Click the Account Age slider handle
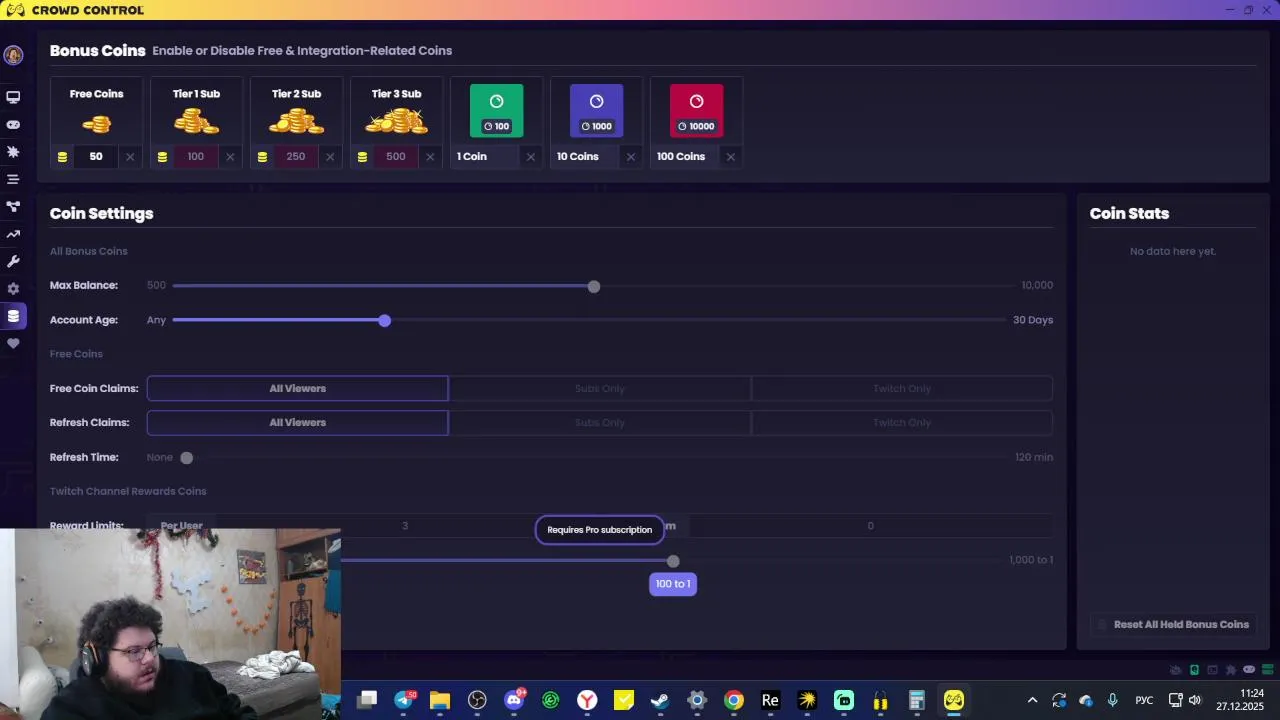This screenshot has width=1280, height=720. [385, 321]
